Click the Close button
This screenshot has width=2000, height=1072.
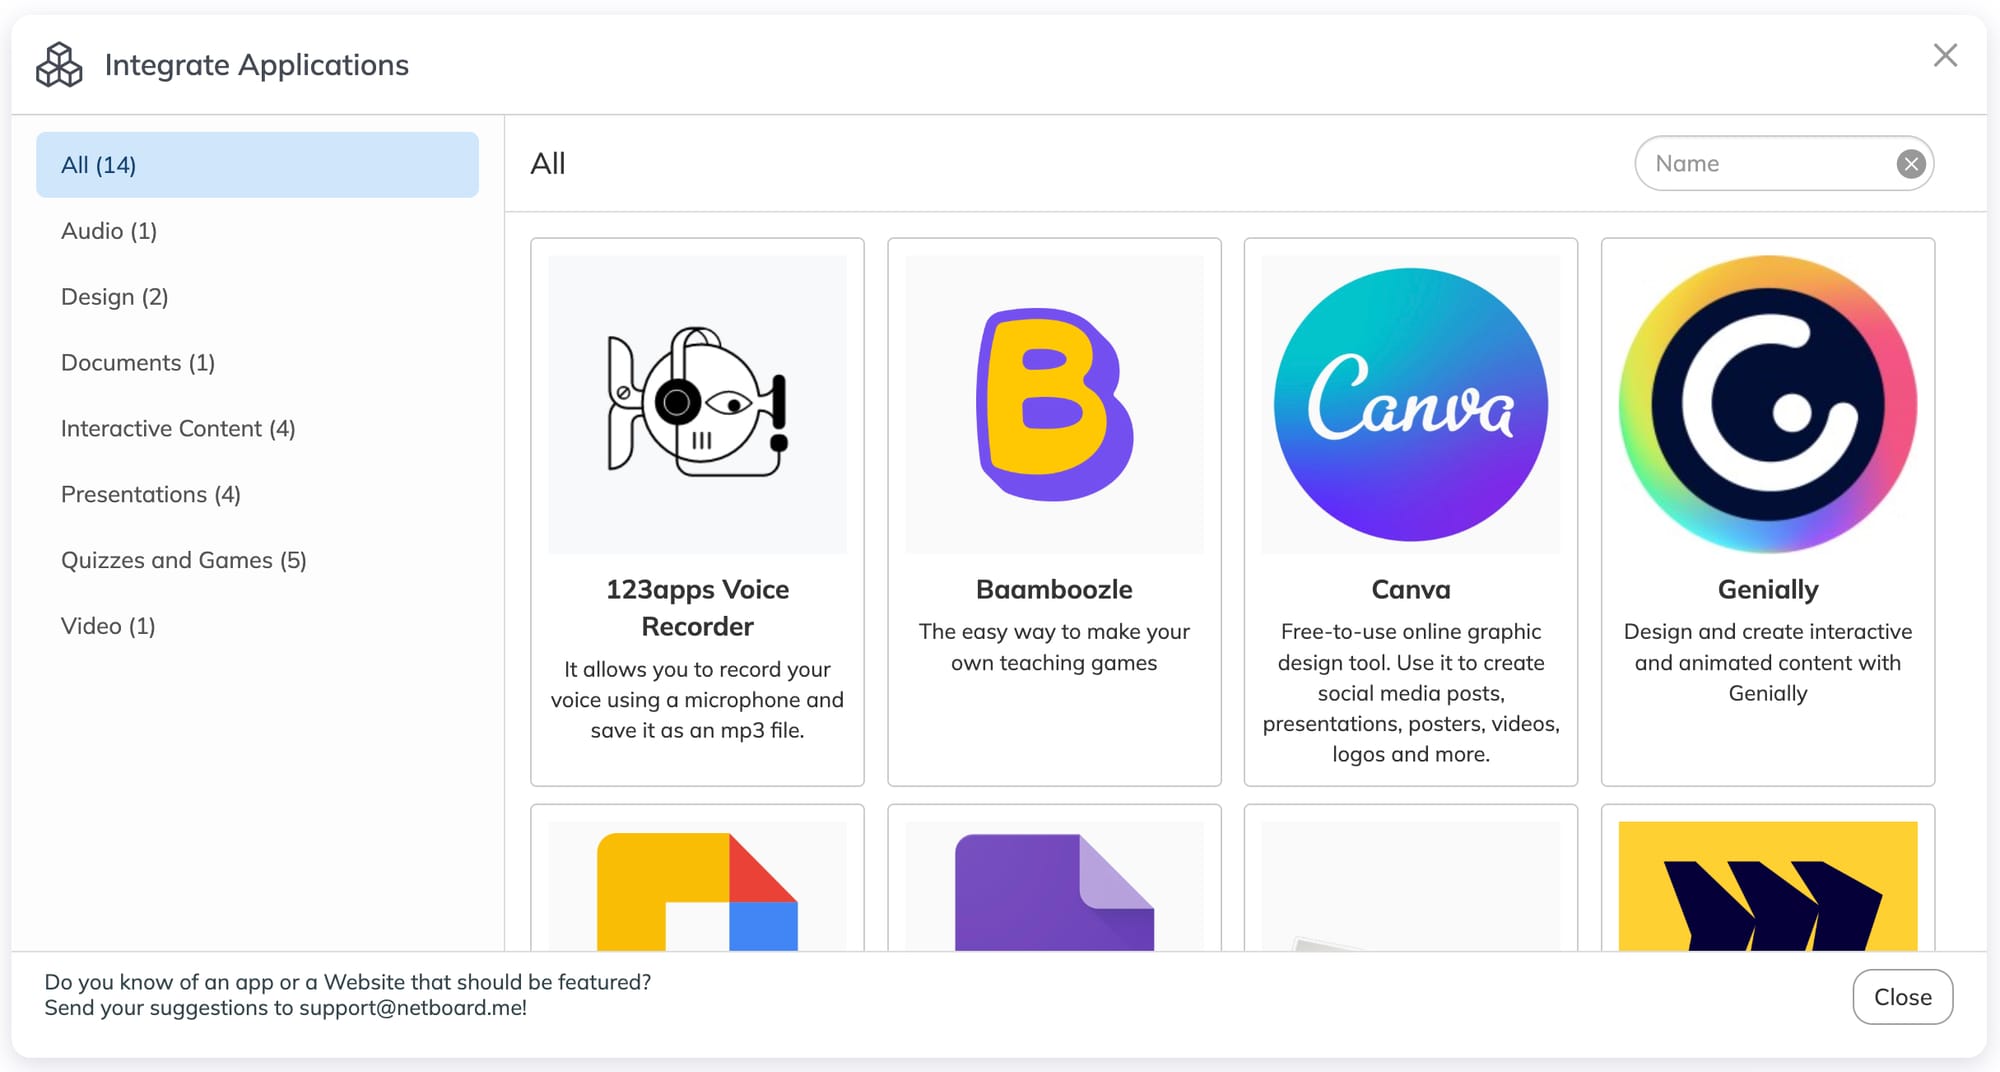pyautogui.click(x=1902, y=997)
